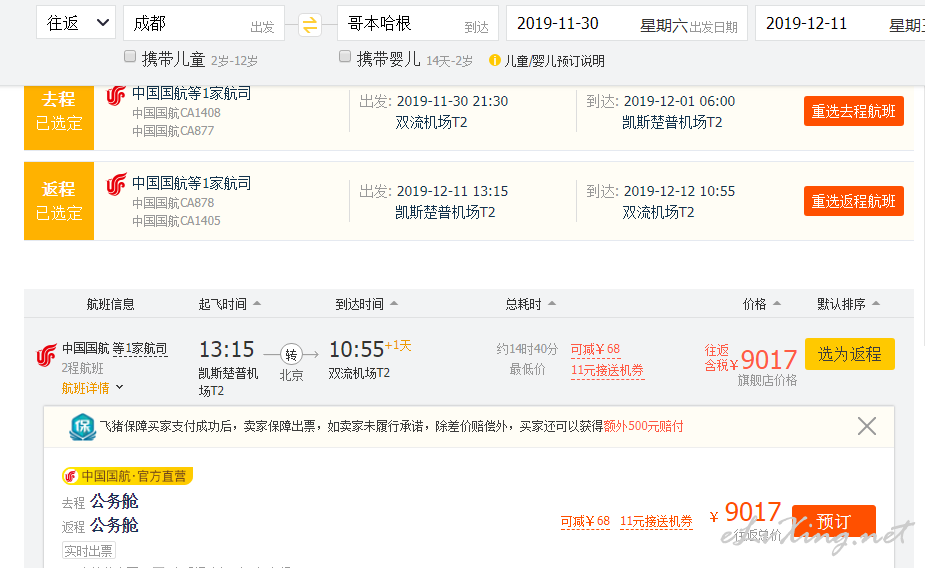Open 默认排序 sort option
Viewport: 925px width, 568px height.
848,304
